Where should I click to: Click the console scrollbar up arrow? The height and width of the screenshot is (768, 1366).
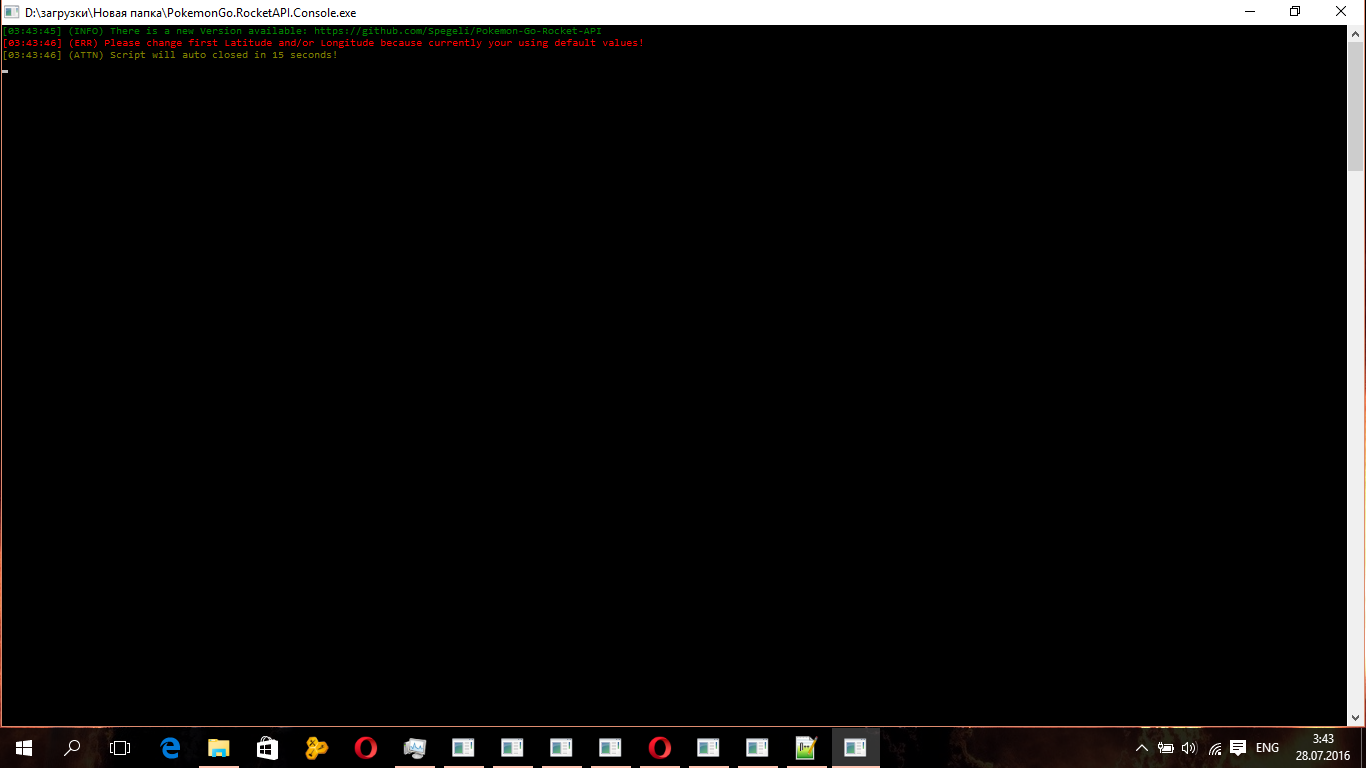click(1356, 32)
